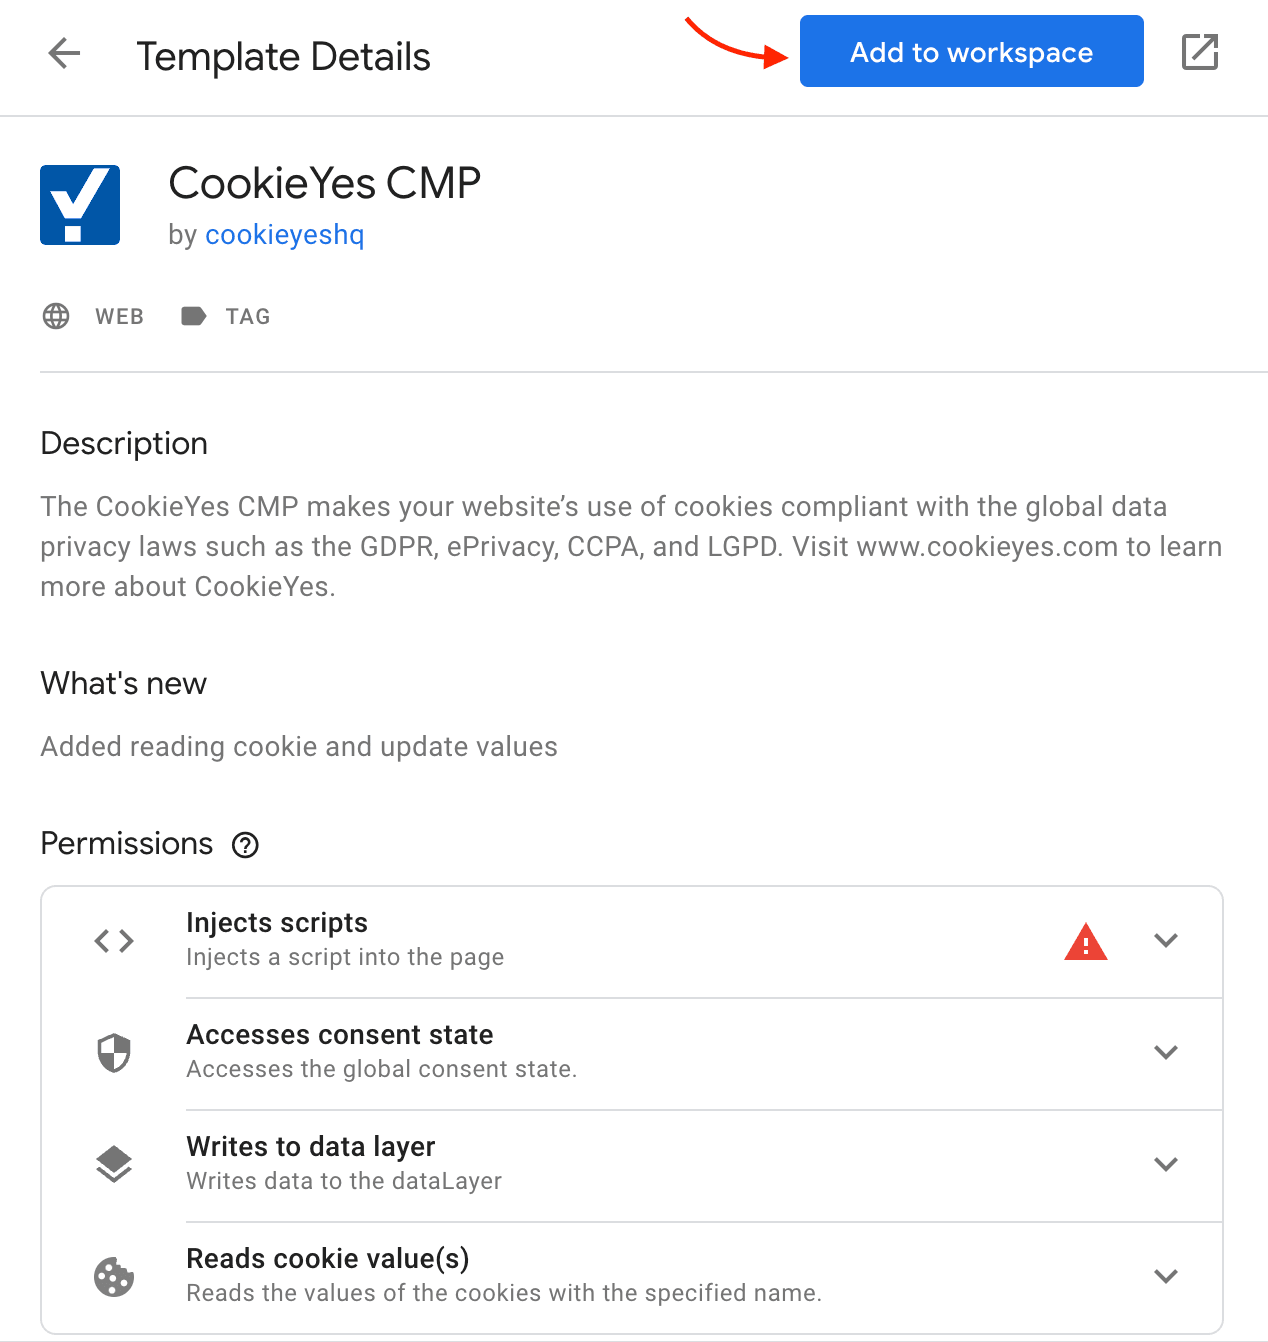The width and height of the screenshot is (1268, 1342).
Task: Click the consent state shield icon
Action: click(x=114, y=1052)
